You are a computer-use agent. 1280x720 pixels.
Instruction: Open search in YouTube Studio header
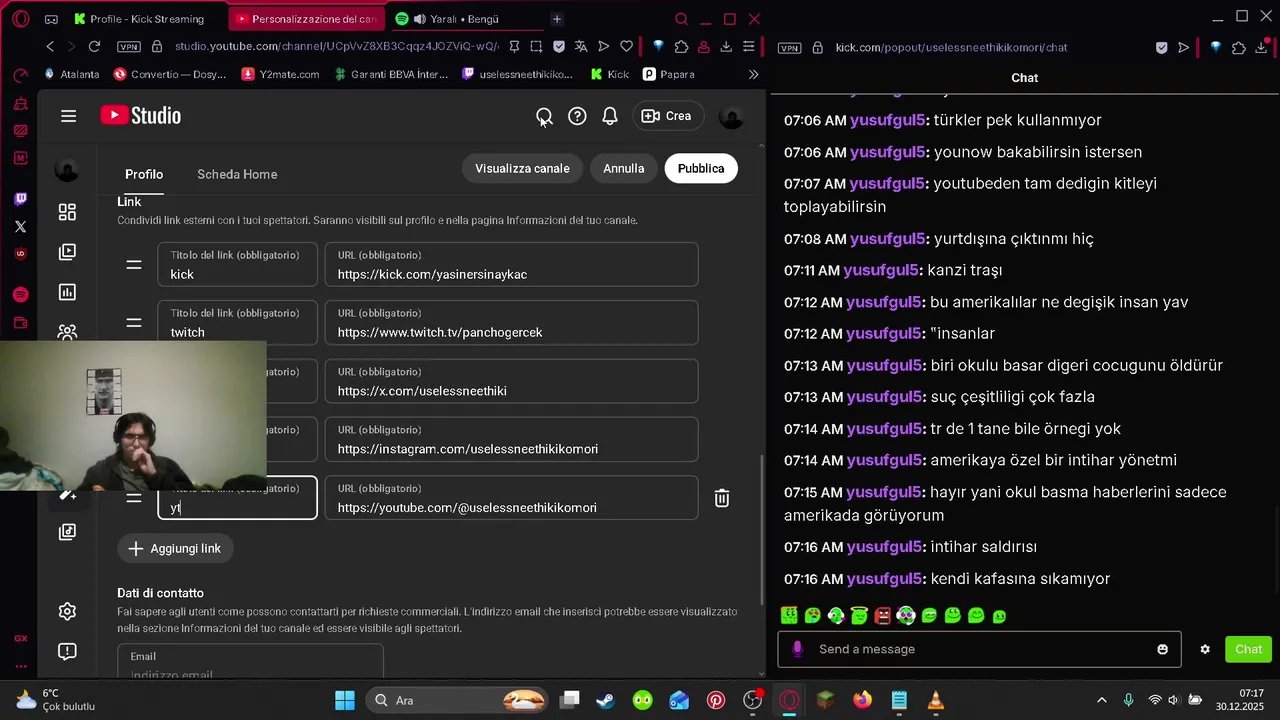click(544, 116)
